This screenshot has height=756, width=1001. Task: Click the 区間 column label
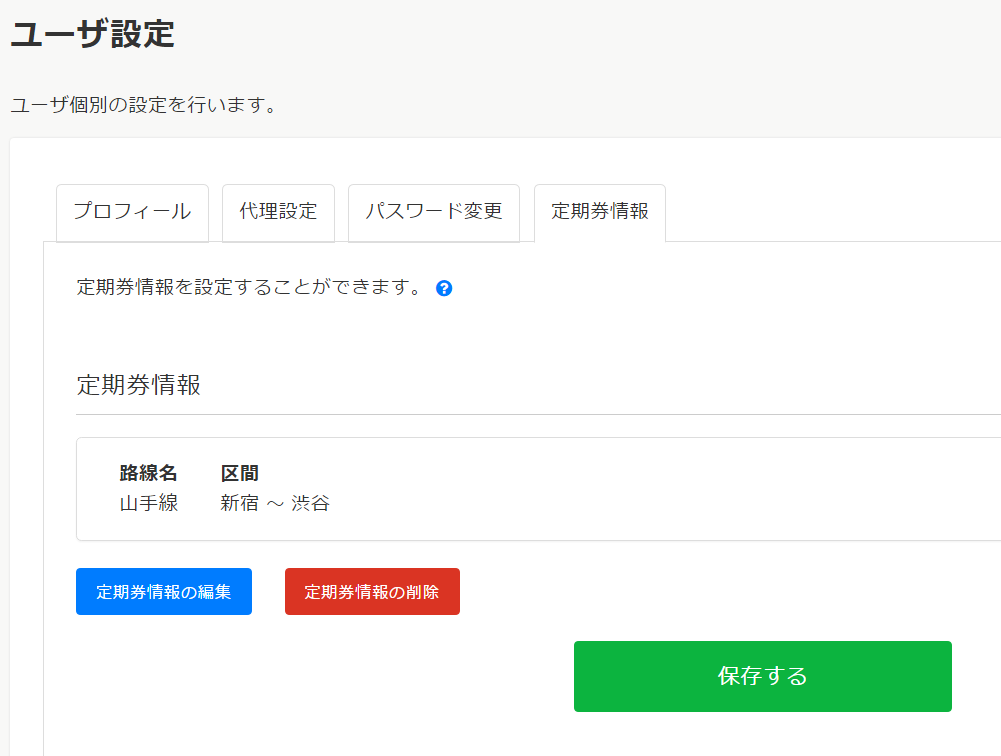pos(240,473)
